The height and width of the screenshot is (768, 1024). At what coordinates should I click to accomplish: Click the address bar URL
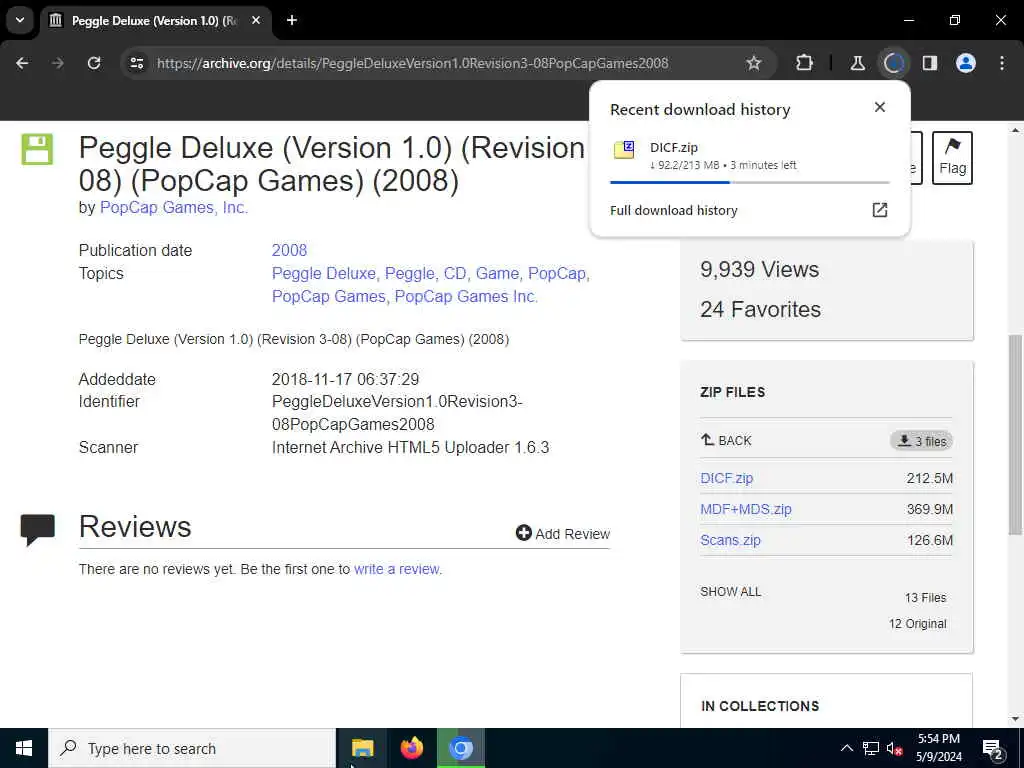[x=412, y=63]
